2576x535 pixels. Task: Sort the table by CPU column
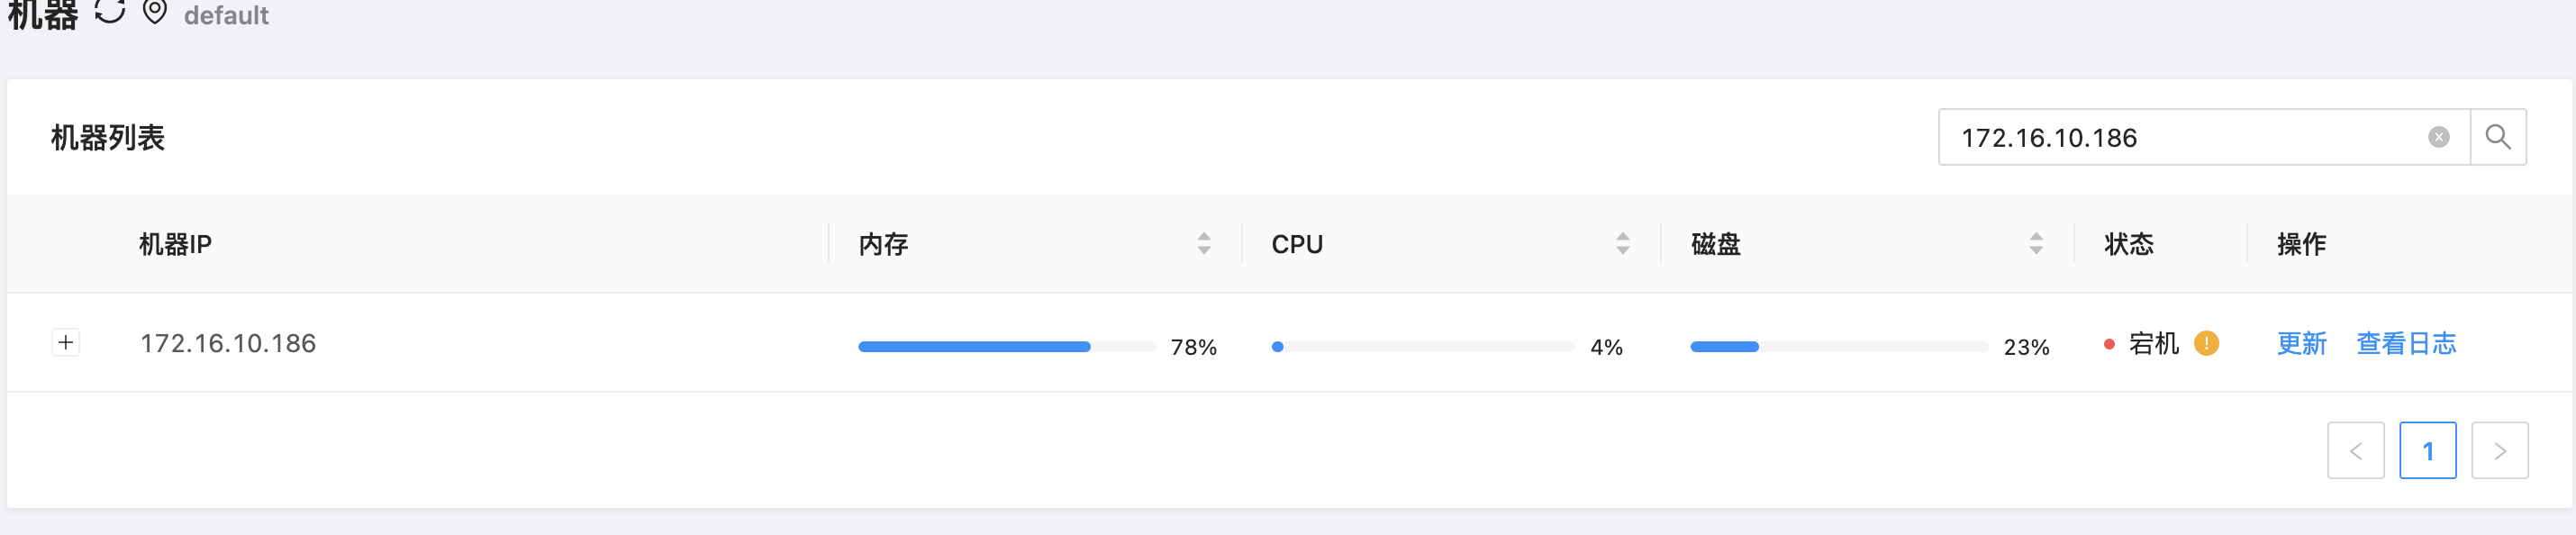pos(1622,243)
